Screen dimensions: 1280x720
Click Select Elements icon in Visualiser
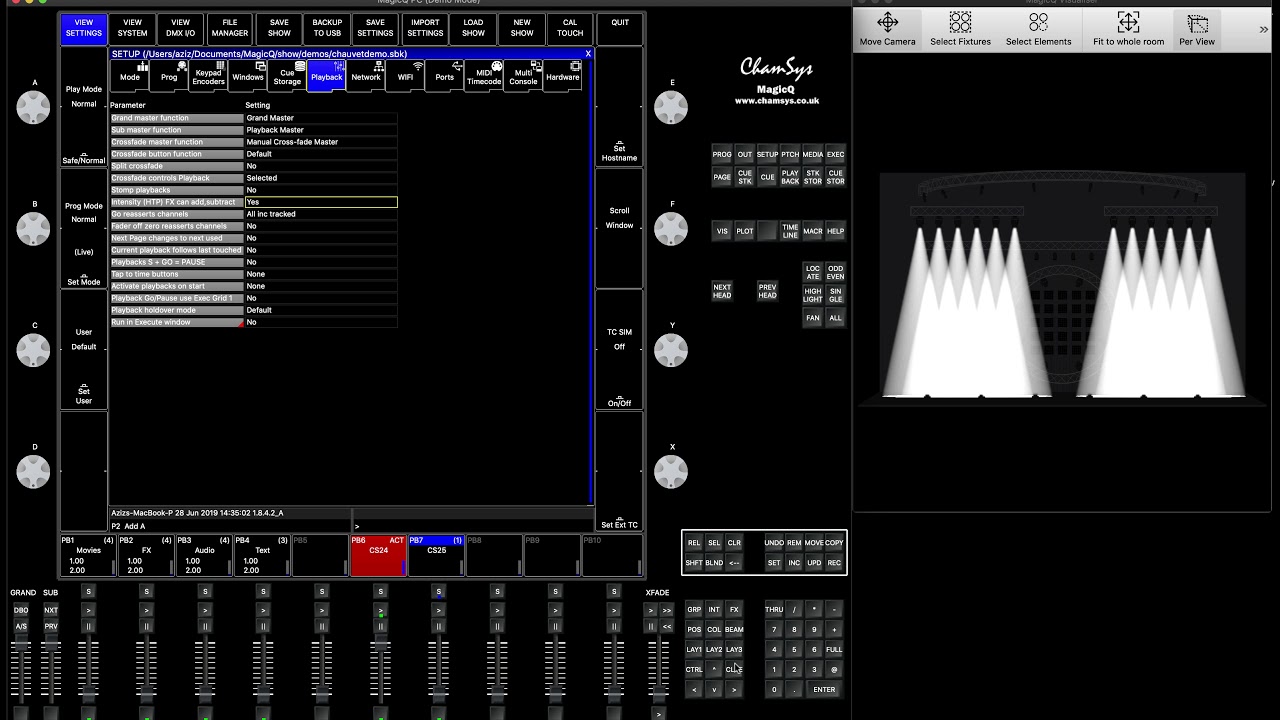click(x=1038, y=29)
